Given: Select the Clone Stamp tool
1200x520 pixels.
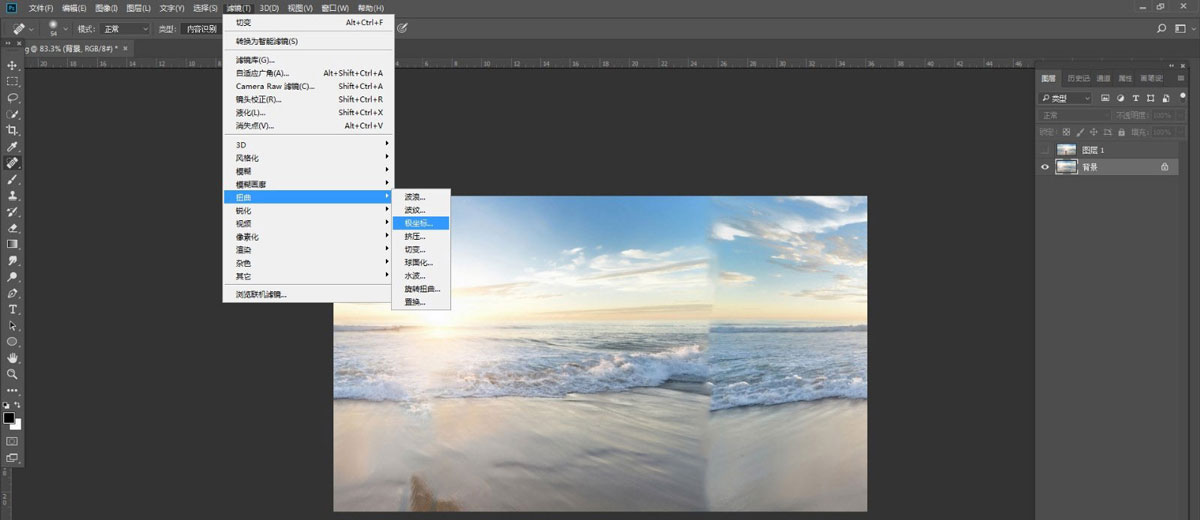Looking at the screenshot, I should (12, 195).
